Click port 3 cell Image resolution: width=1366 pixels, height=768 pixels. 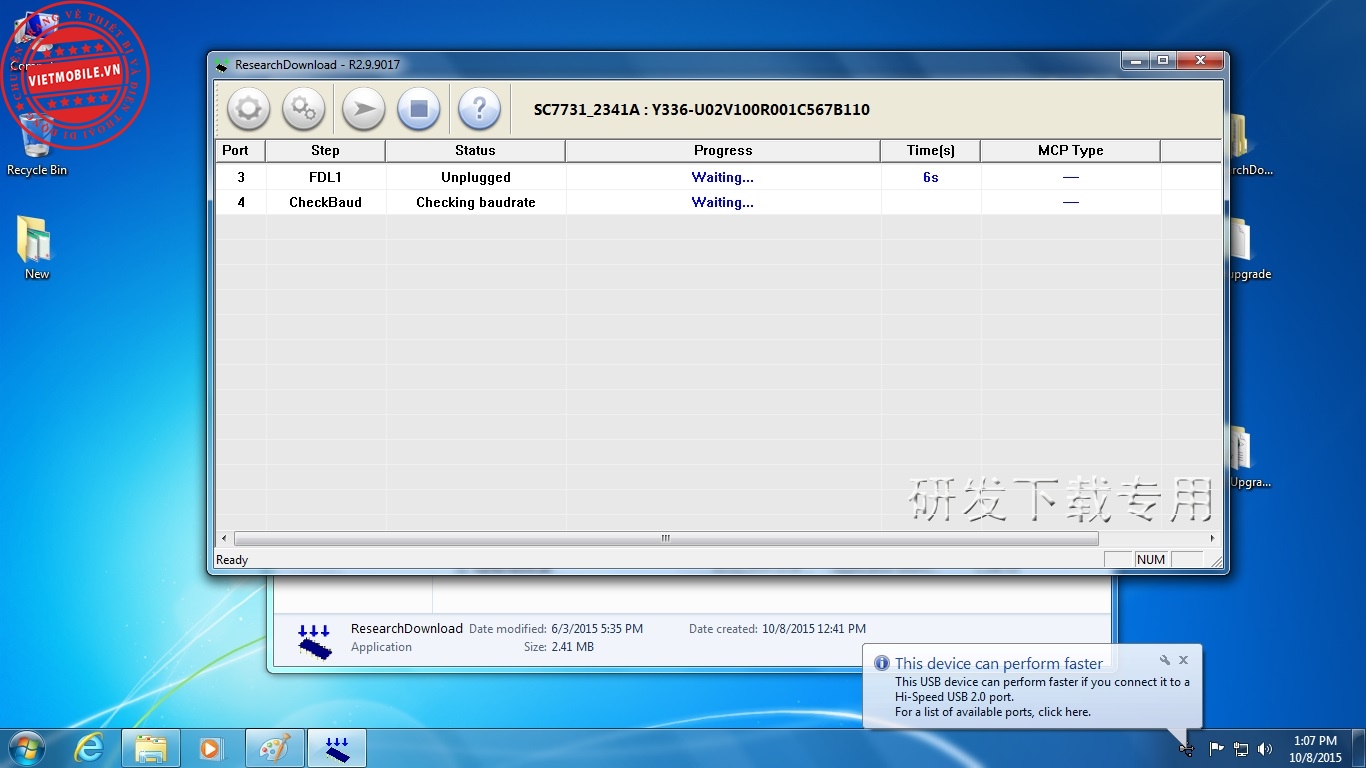[240, 177]
